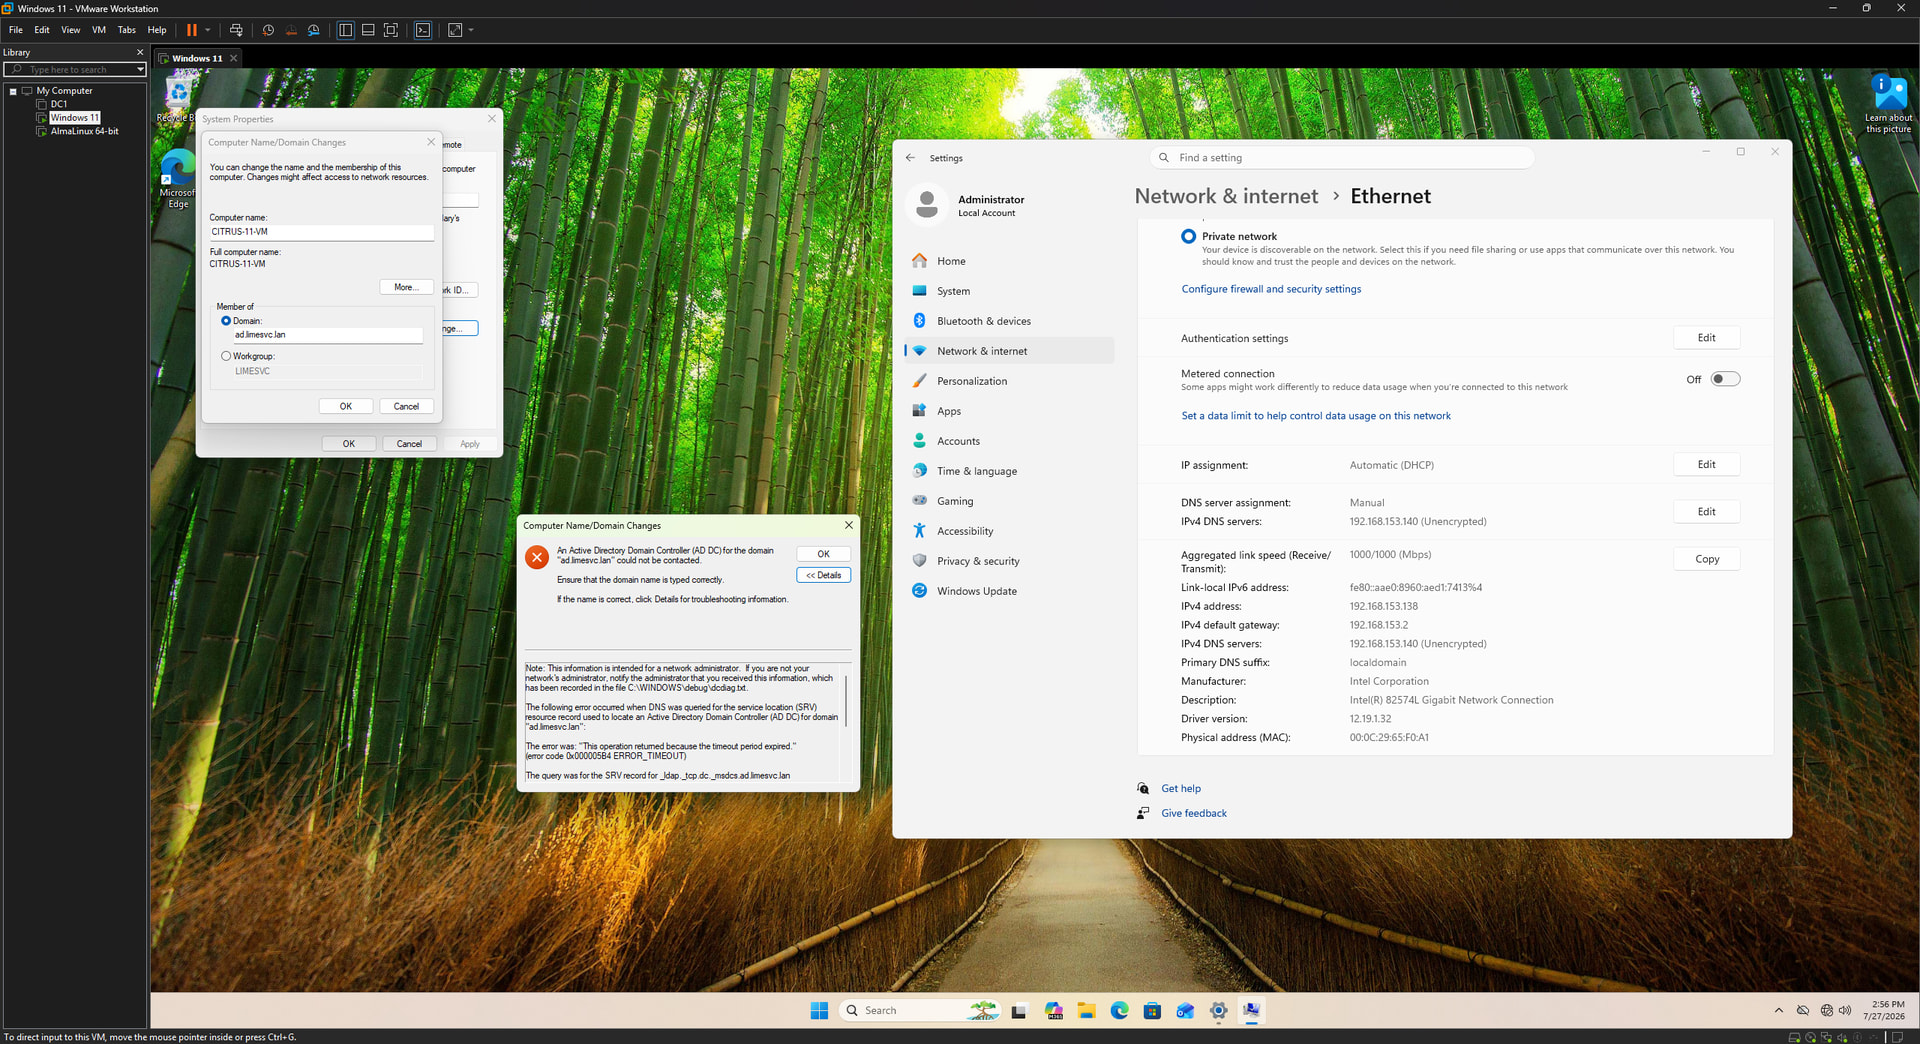Open the Windows Start menu

tap(819, 1011)
